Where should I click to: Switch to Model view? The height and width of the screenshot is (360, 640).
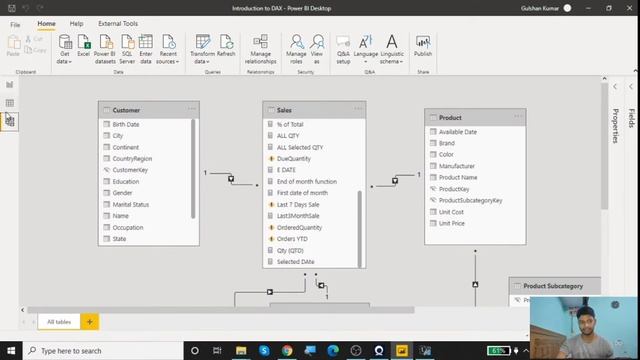click(9, 121)
